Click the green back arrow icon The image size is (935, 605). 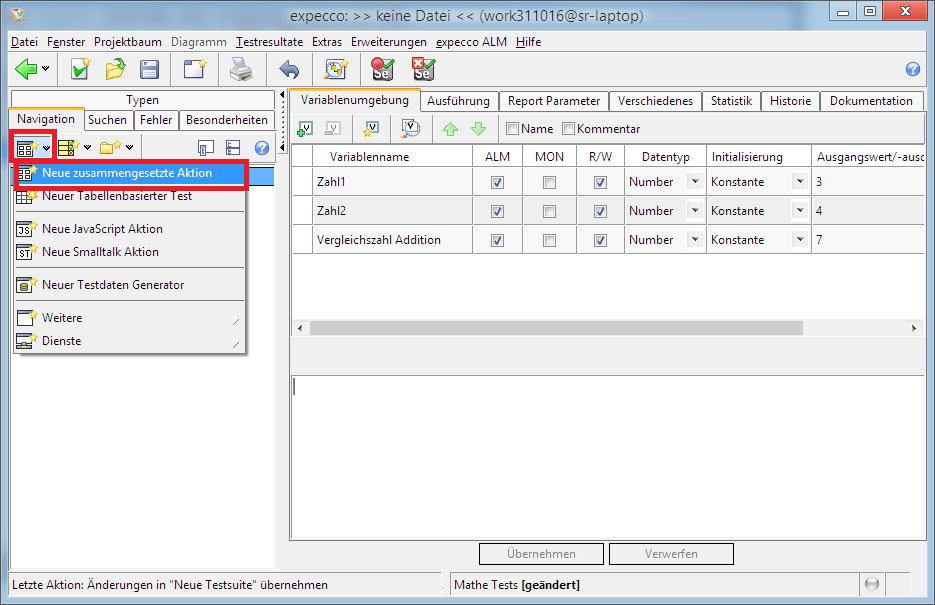[x=26, y=69]
